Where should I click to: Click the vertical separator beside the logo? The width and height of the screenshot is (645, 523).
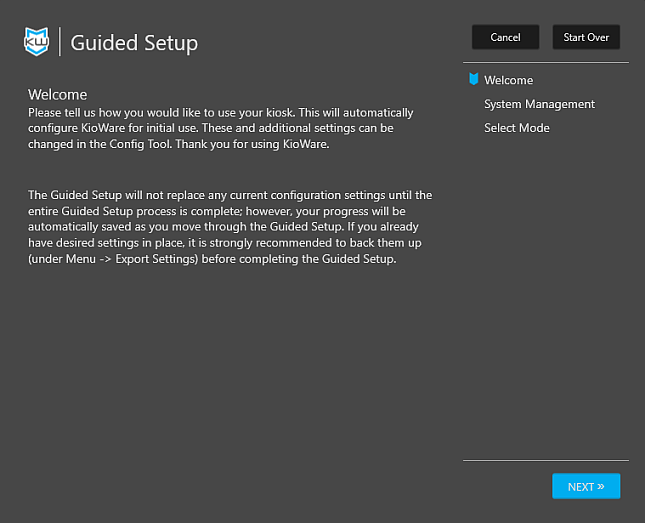(60, 42)
